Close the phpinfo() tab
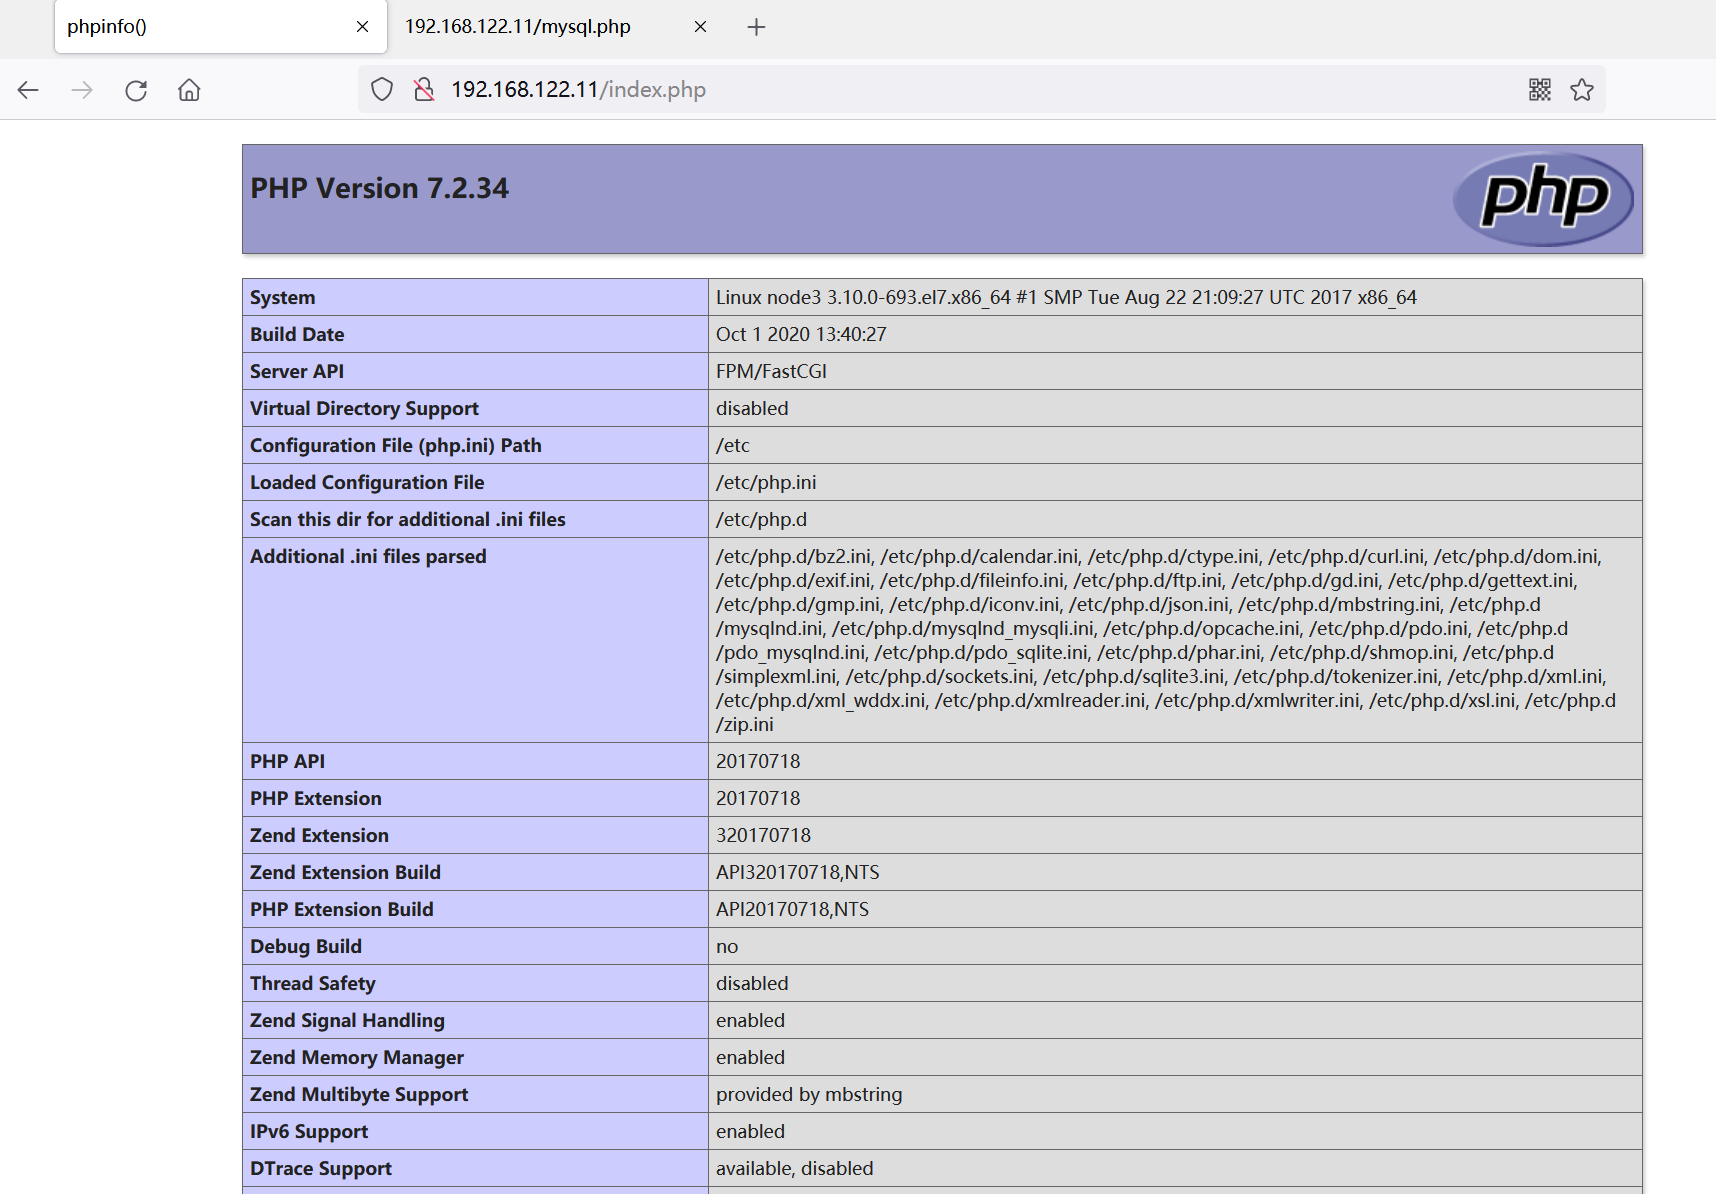1716x1194 pixels. click(x=362, y=27)
